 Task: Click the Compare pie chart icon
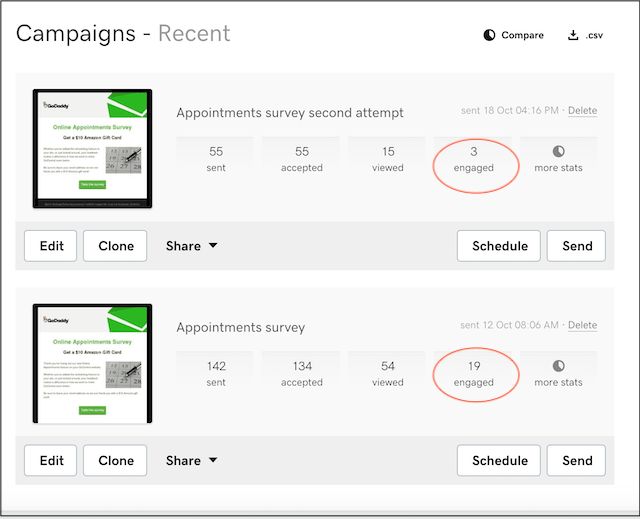click(489, 35)
